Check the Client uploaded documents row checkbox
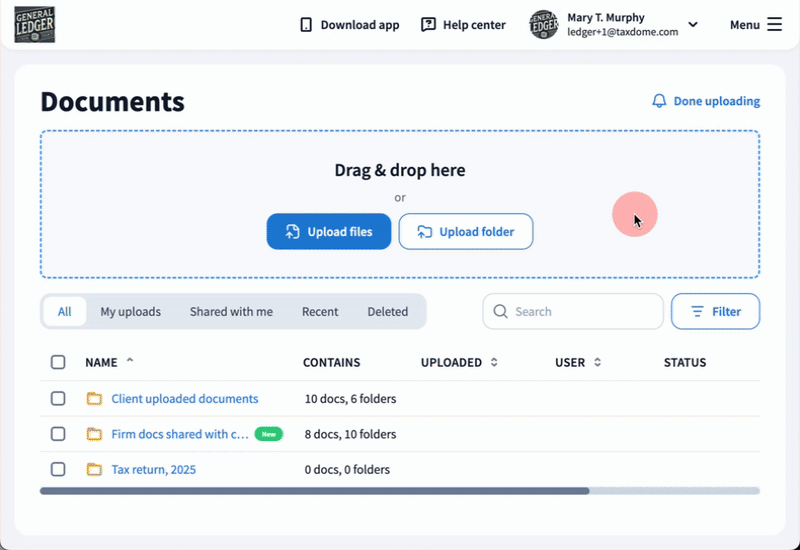This screenshot has height=550, width=800. click(58, 399)
